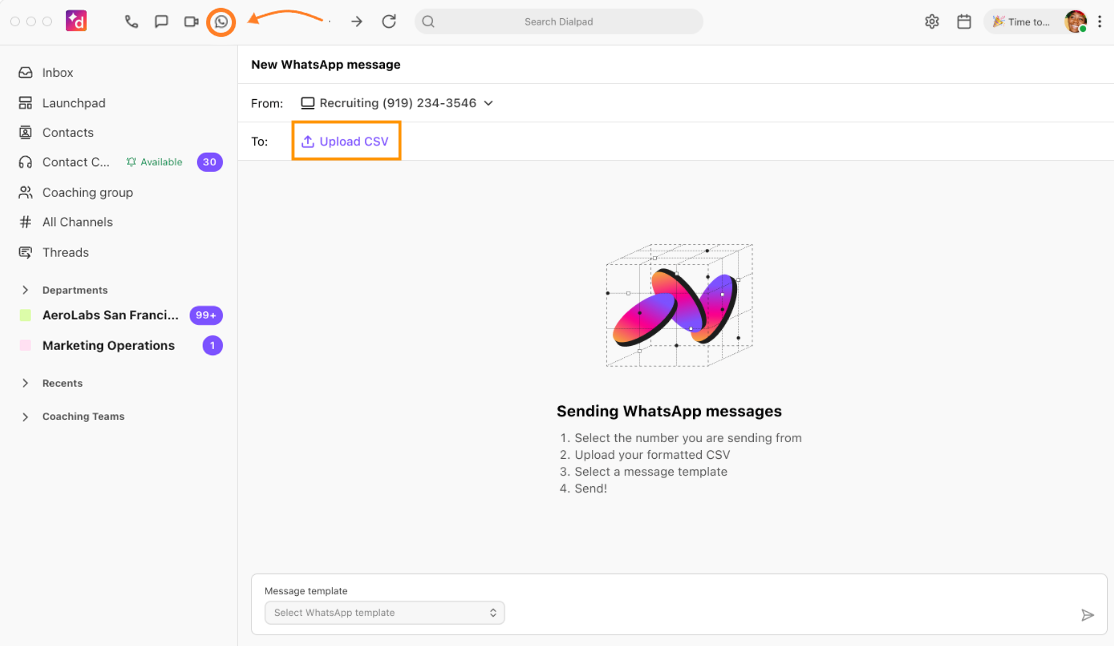Open Marketing Operations department
This screenshot has width=1114, height=646.
click(x=108, y=345)
